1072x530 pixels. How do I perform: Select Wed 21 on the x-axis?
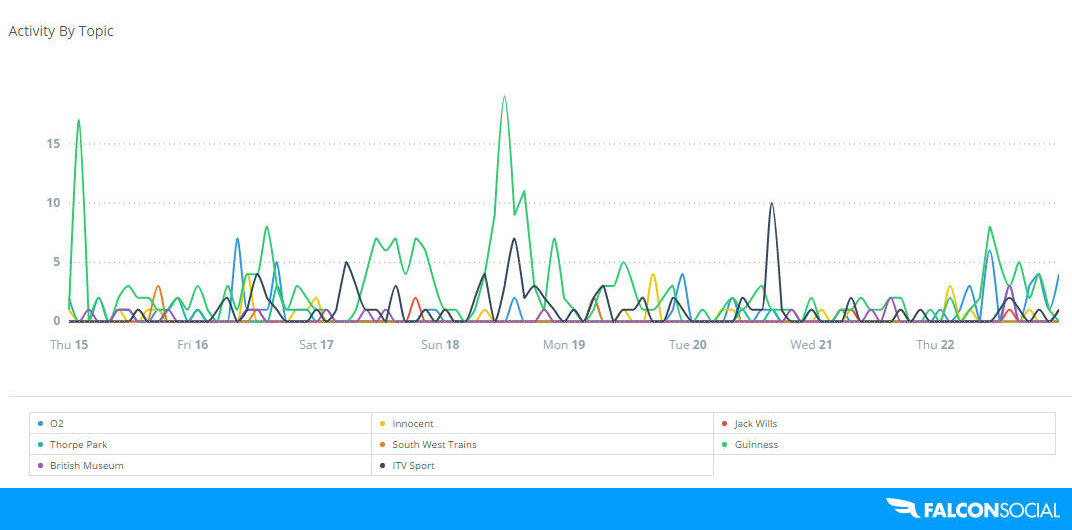[811, 345]
